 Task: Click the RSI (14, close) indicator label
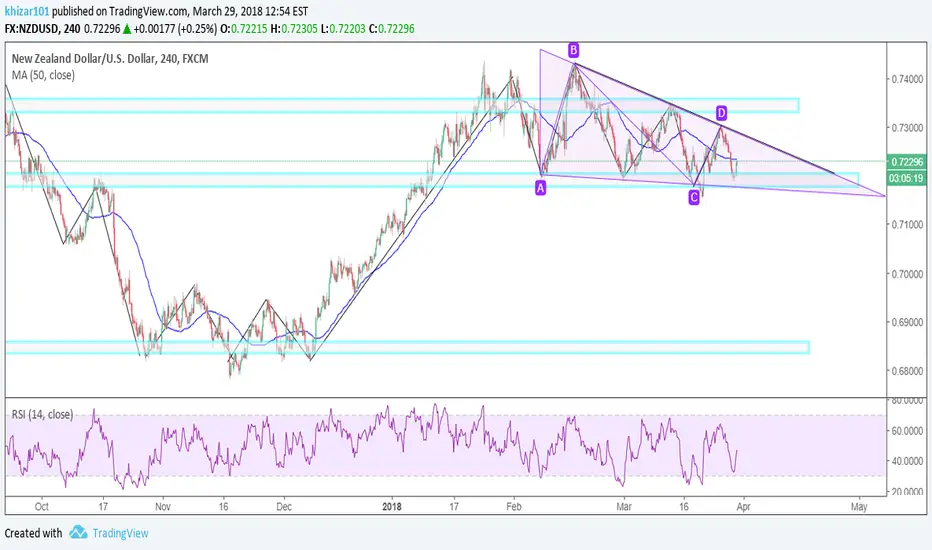42,414
